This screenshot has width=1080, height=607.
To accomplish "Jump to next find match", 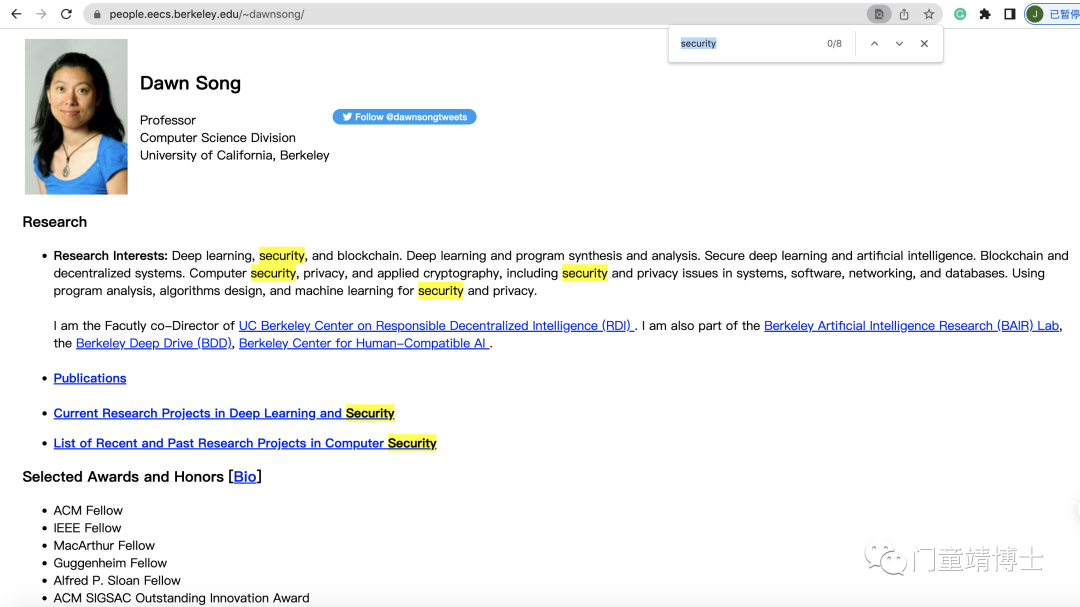I will [899, 43].
